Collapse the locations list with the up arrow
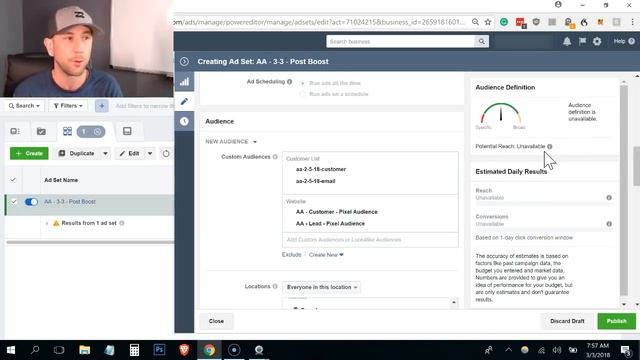Screen dimensions: 640x360 pos(453,302)
